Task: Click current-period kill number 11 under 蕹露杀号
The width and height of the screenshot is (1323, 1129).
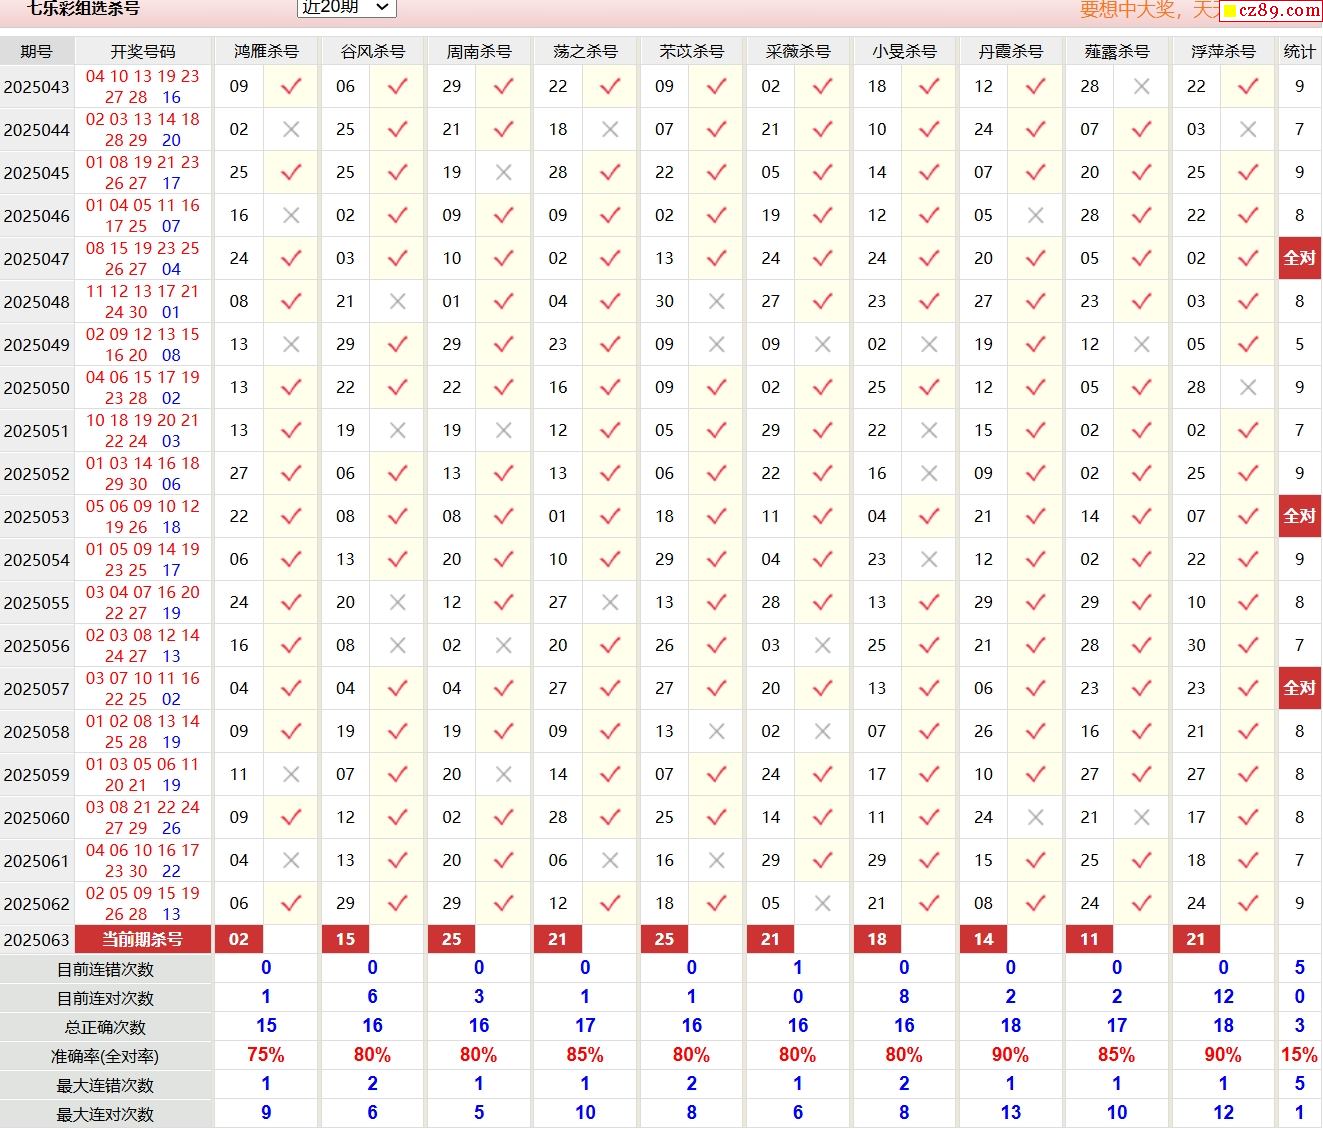Action: click(1089, 939)
